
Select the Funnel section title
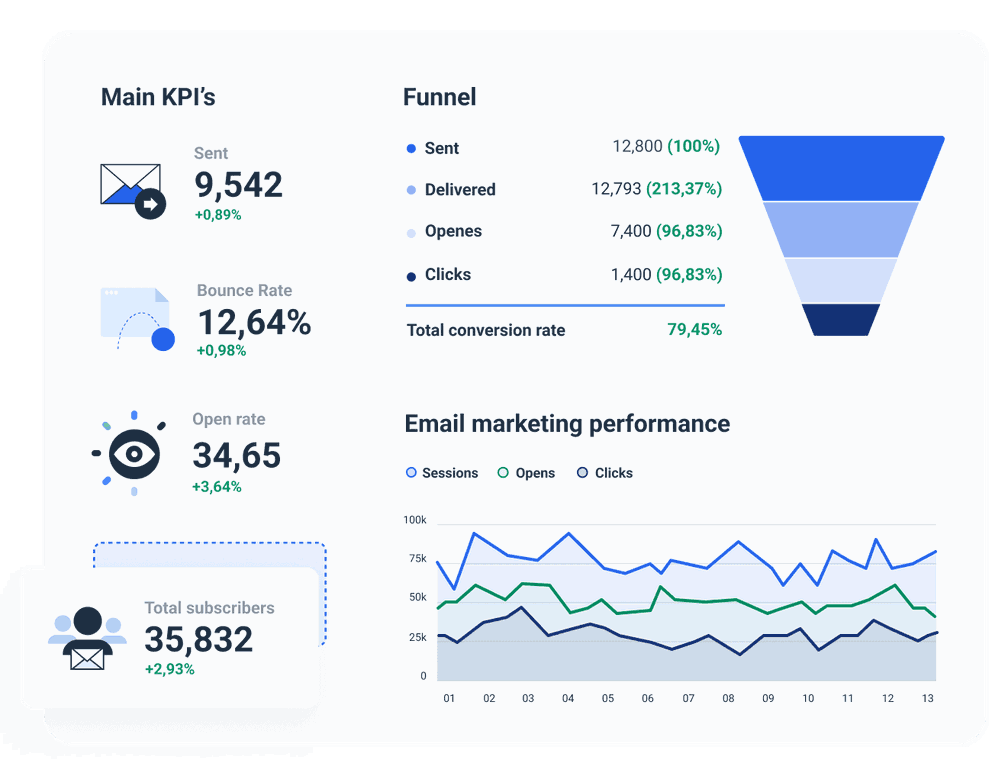point(439,97)
